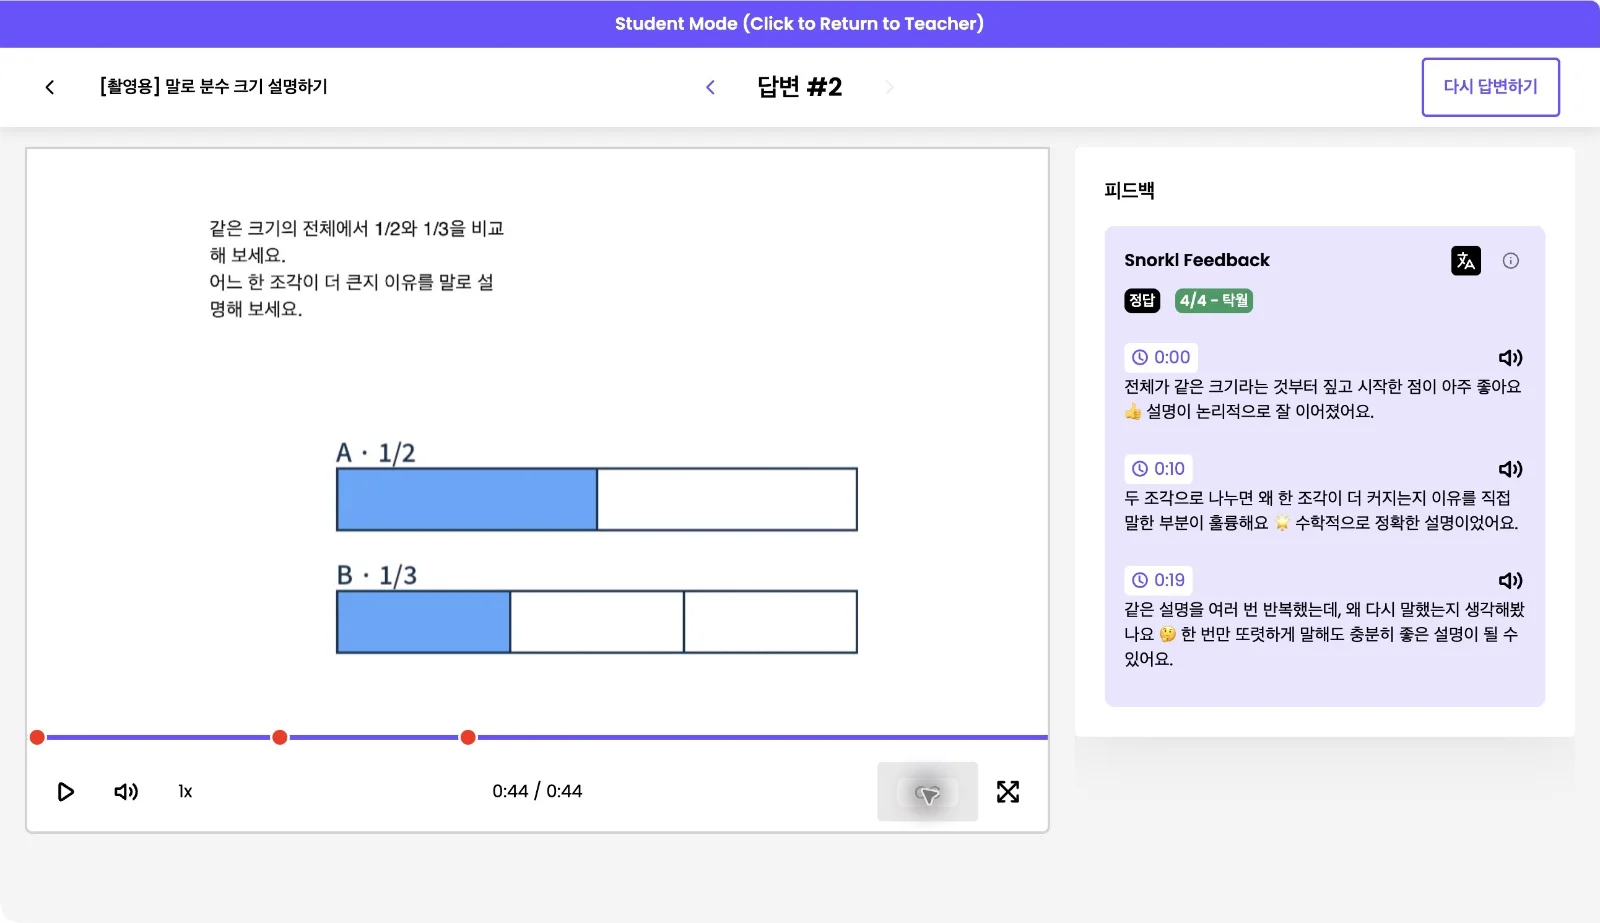The width and height of the screenshot is (1600, 923).
Task: Click the first red timeline marker
Action: (x=37, y=737)
